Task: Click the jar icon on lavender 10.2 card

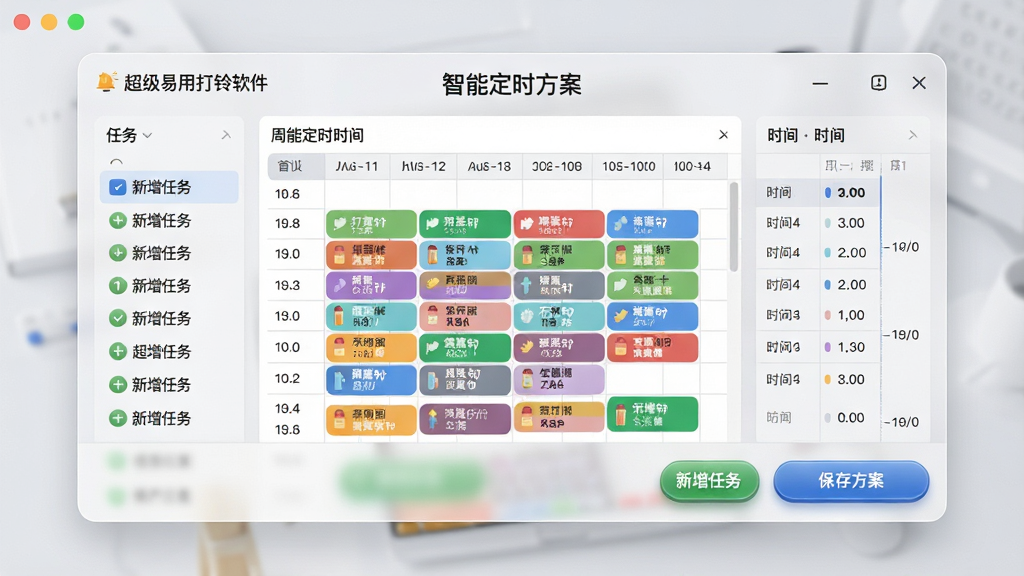Action: (527, 379)
